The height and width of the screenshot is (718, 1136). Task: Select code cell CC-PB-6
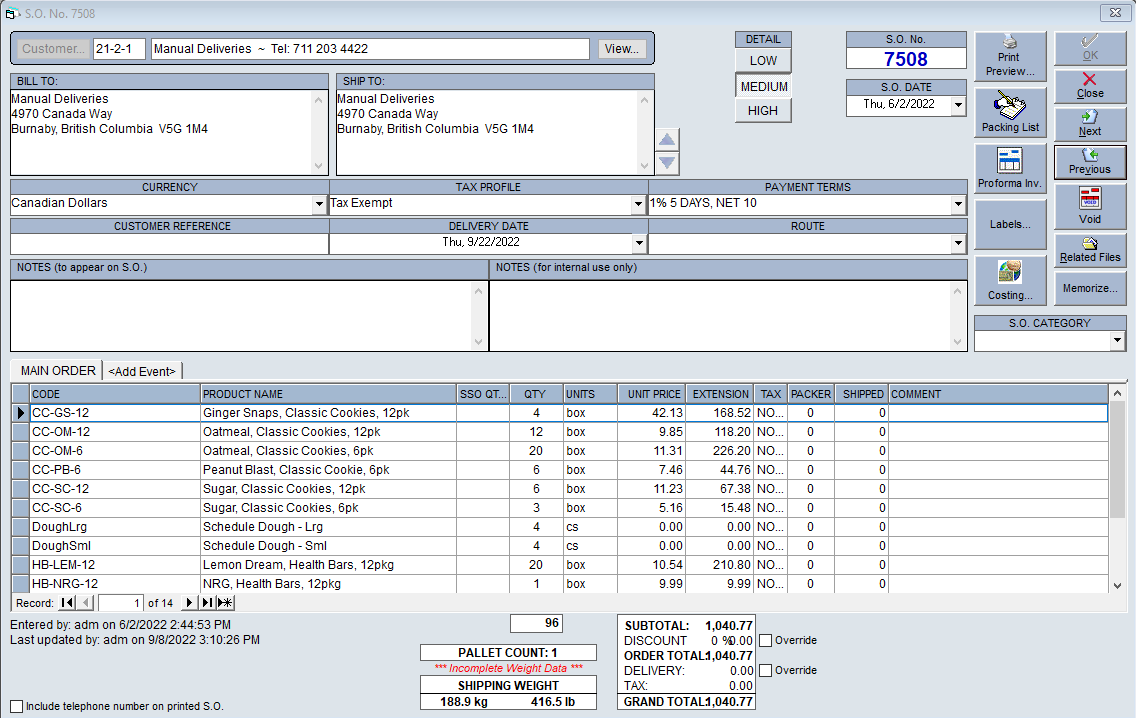pyautogui.click(x=115, y=469)
